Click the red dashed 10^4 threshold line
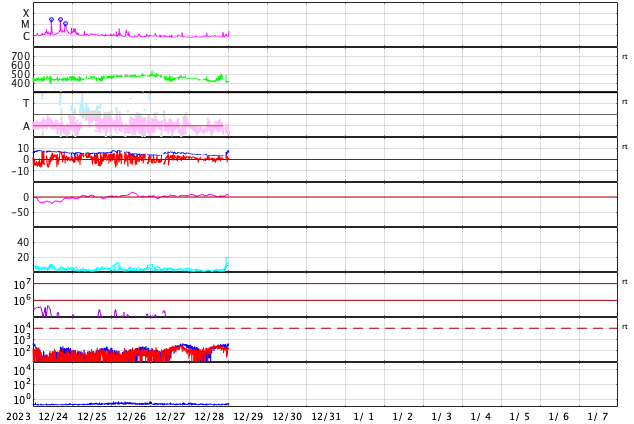Viewport: 634px width, 424px height. (325, 328)
